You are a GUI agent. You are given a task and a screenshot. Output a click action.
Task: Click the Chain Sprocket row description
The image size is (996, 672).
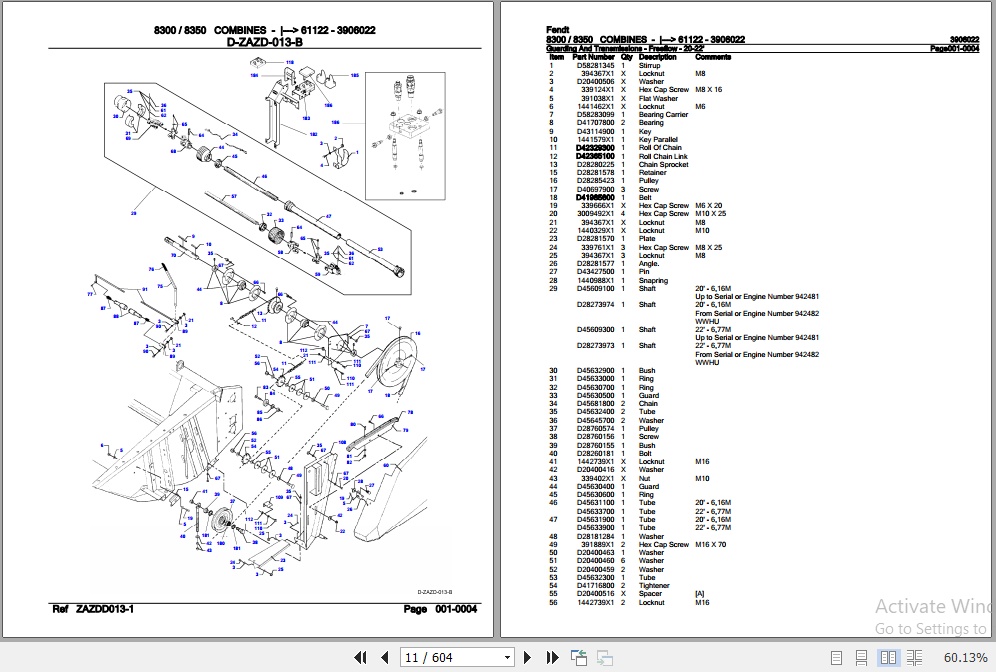663,165
